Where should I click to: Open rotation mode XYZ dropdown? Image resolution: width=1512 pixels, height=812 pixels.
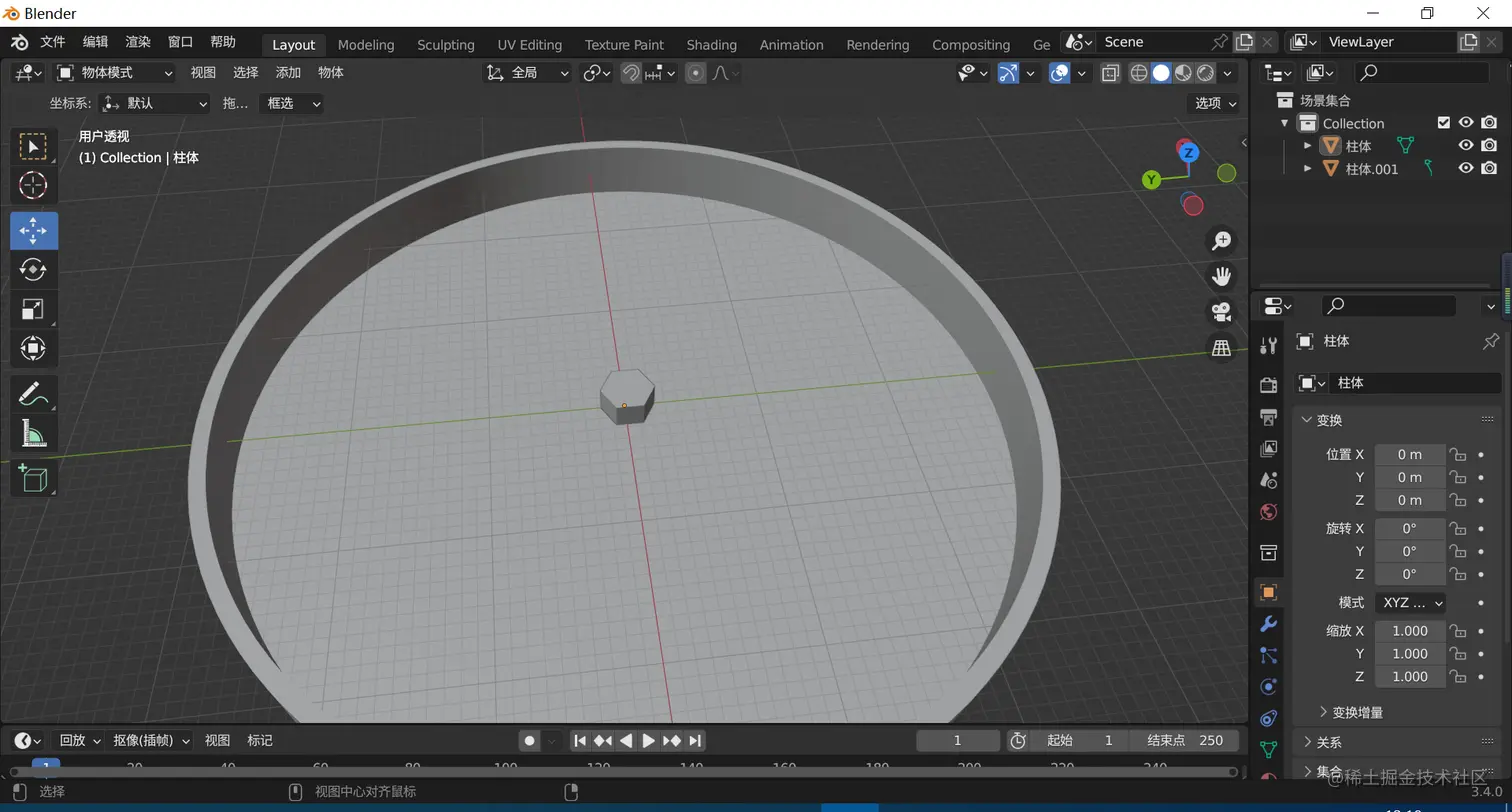click(x=1411, y=603)
